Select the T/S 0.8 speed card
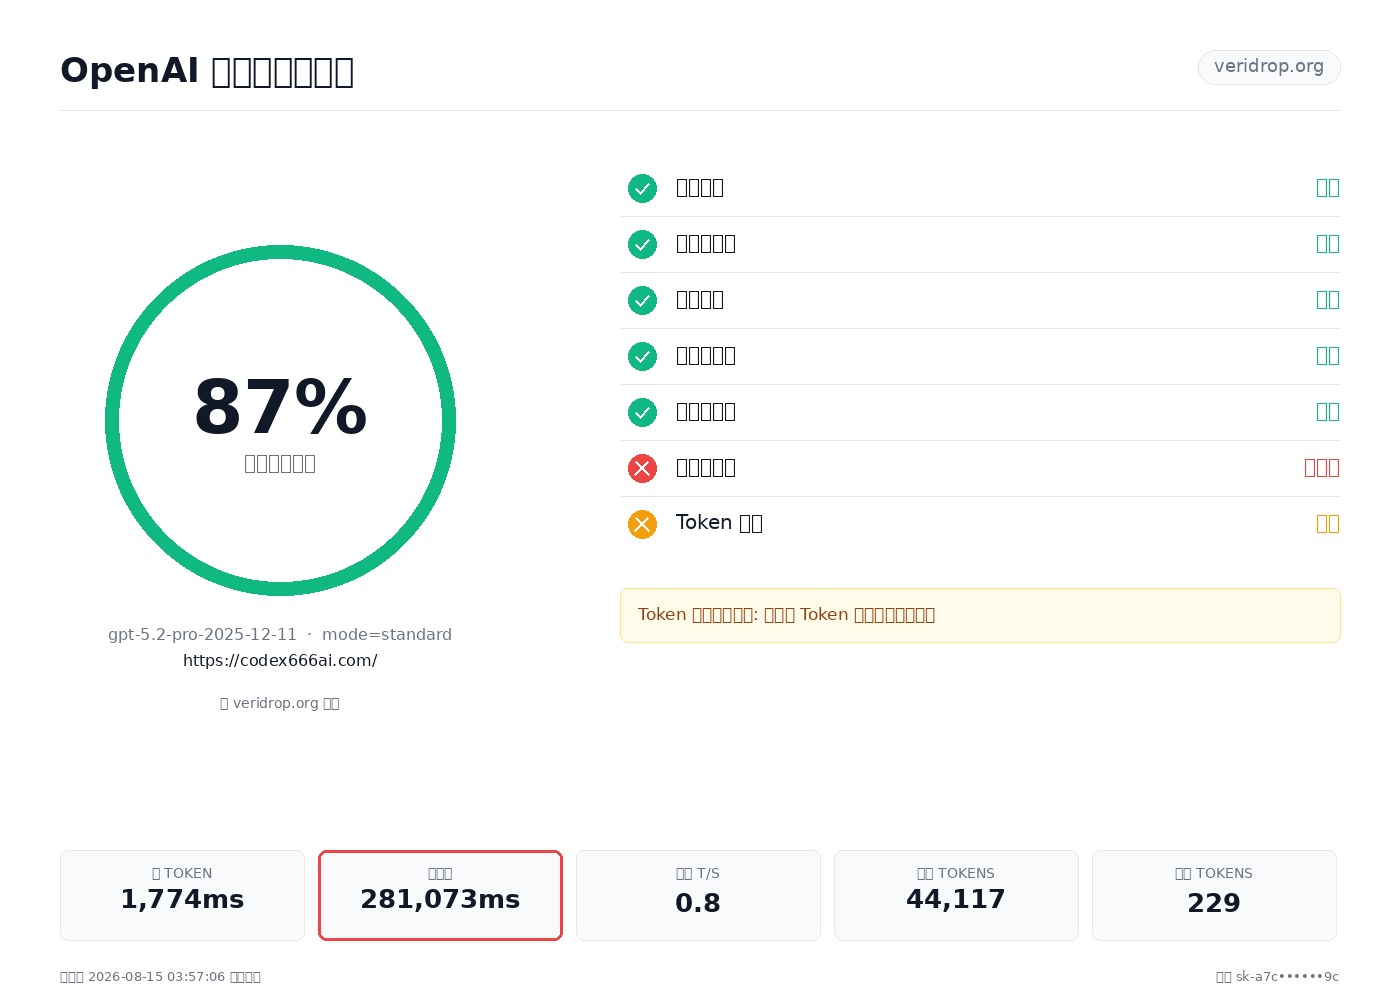The image size is (1400, 1000). pyautogui.click(x=698, y=895)
